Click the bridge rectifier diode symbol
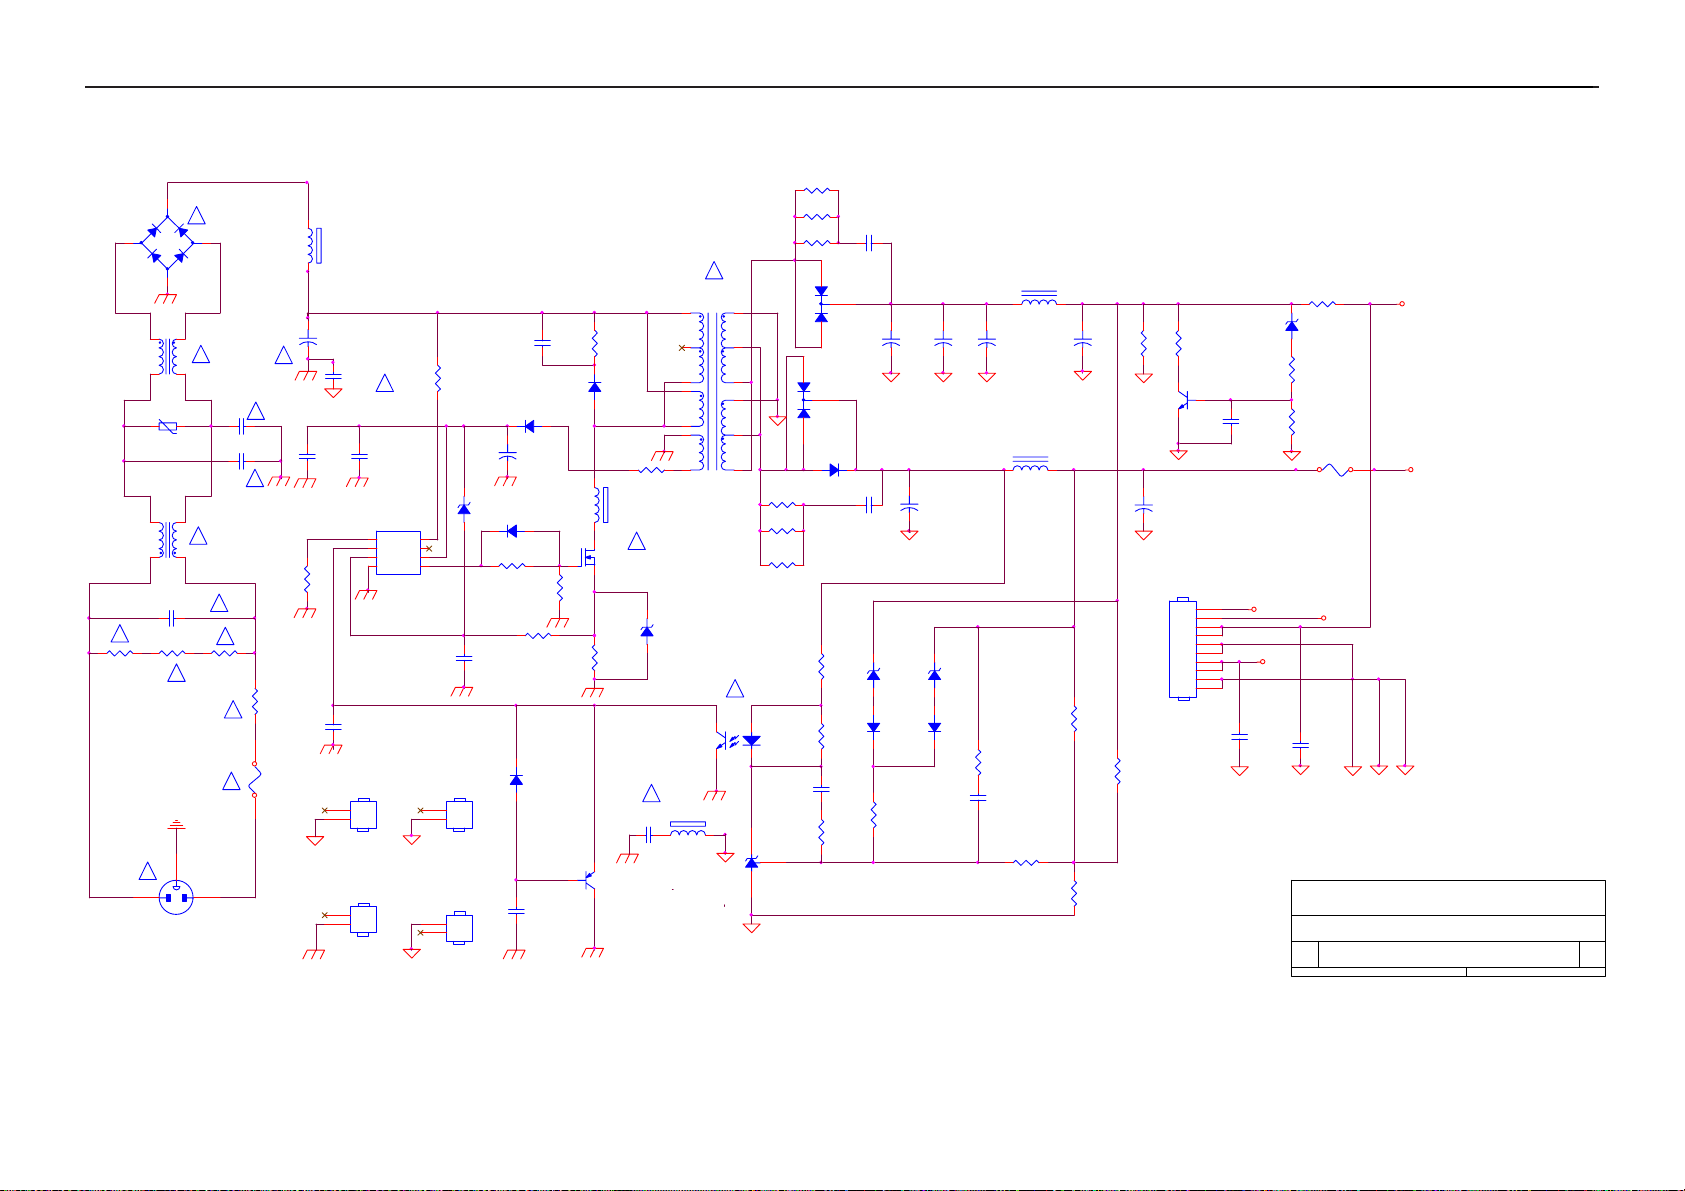The image size is (1685, 1191). click(168, 241)
